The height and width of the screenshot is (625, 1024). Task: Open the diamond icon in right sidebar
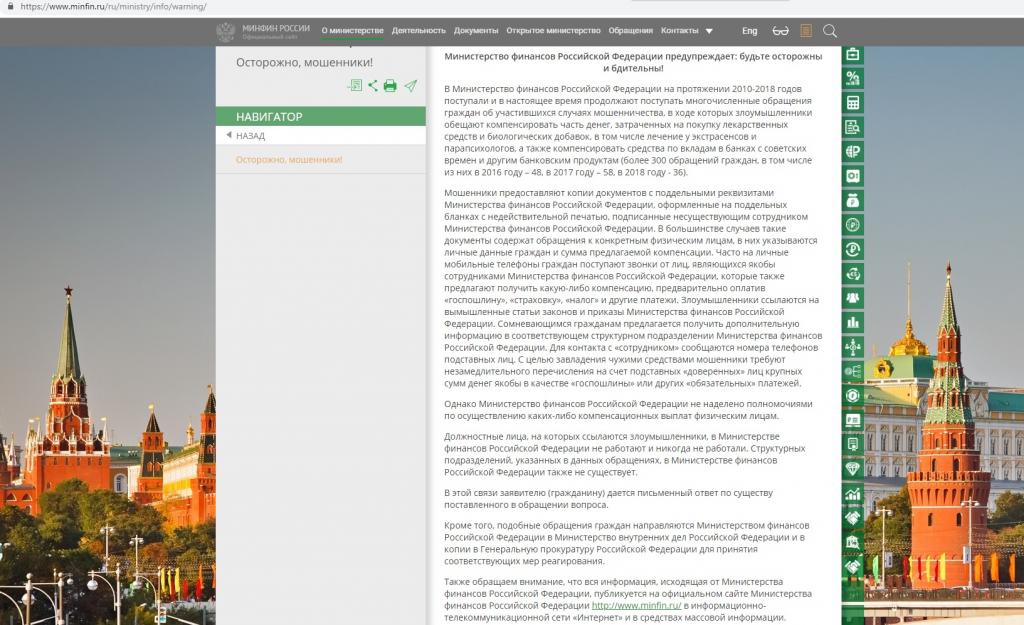pyautogui.click(x=852, y=469)
